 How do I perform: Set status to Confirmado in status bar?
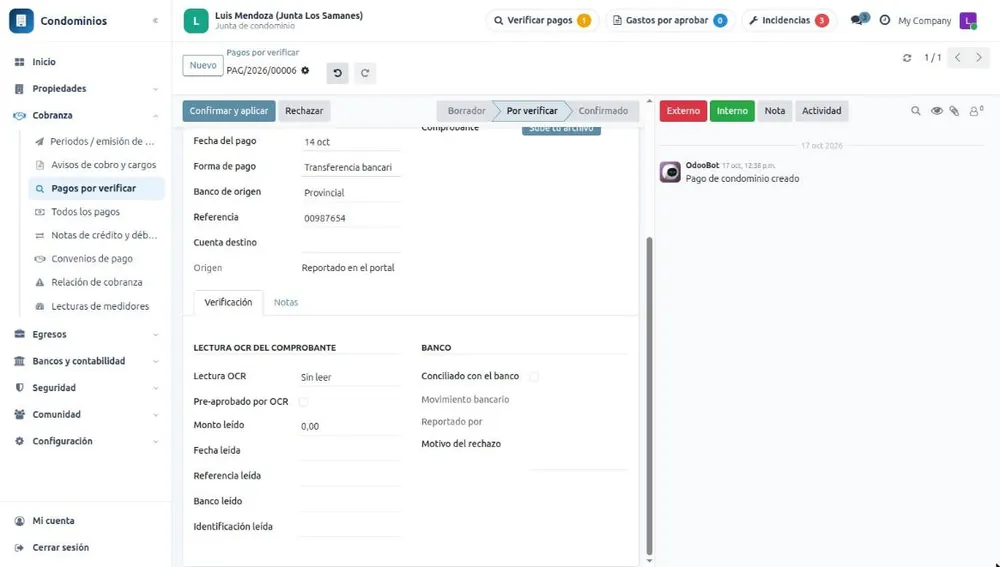603,111
